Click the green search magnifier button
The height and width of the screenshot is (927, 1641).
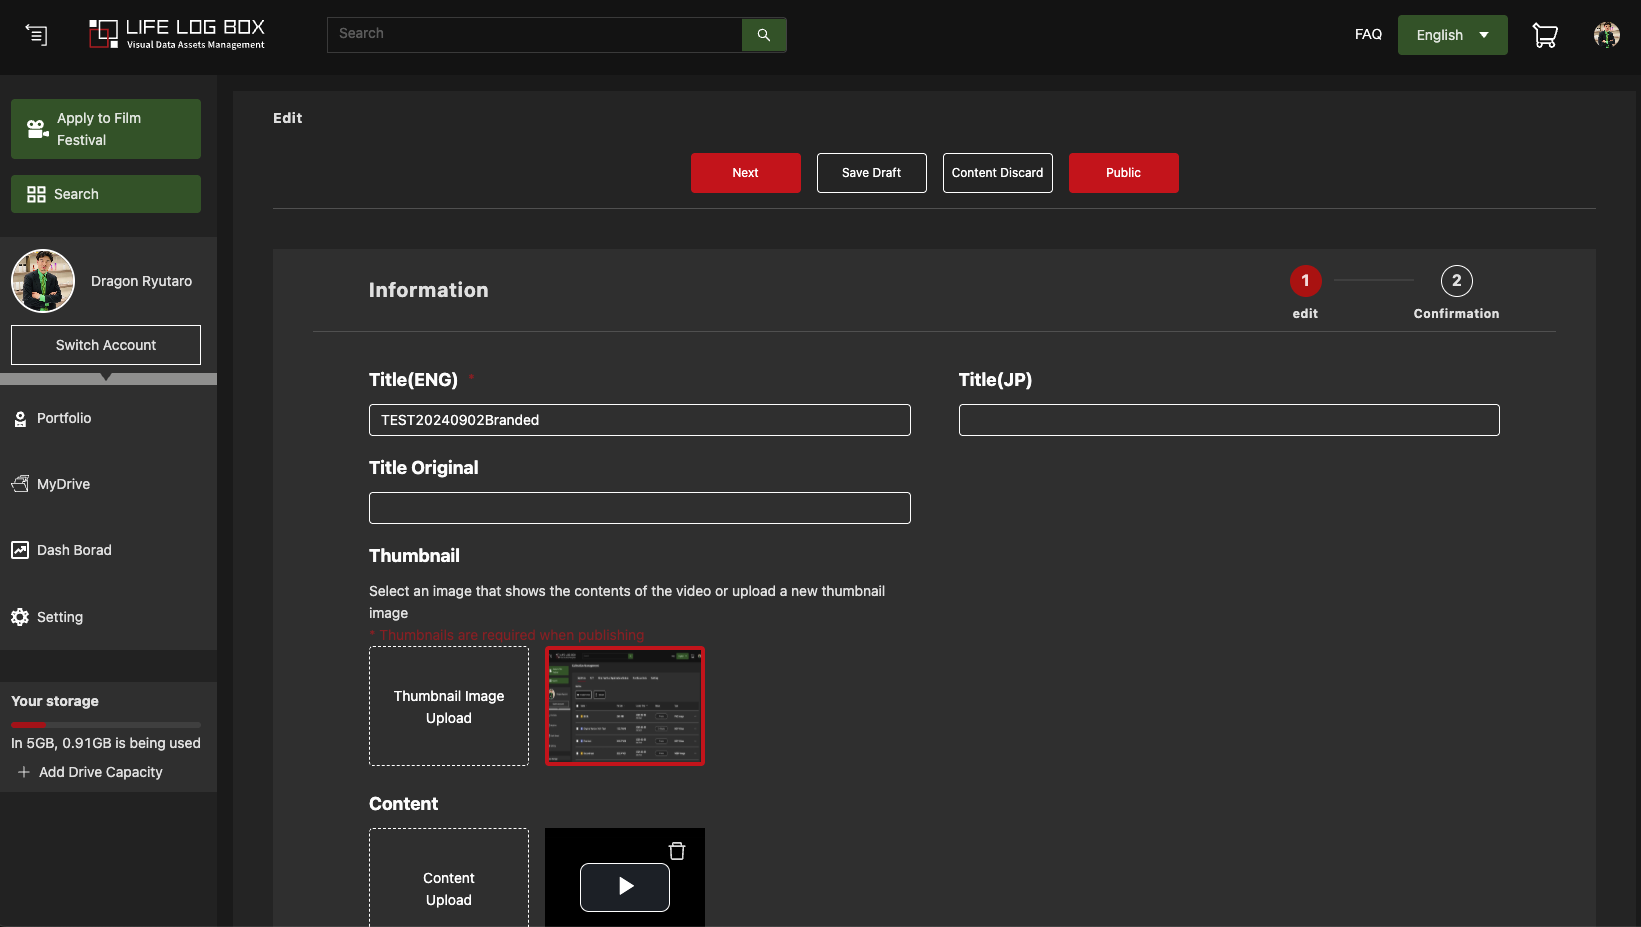[763, 35]
